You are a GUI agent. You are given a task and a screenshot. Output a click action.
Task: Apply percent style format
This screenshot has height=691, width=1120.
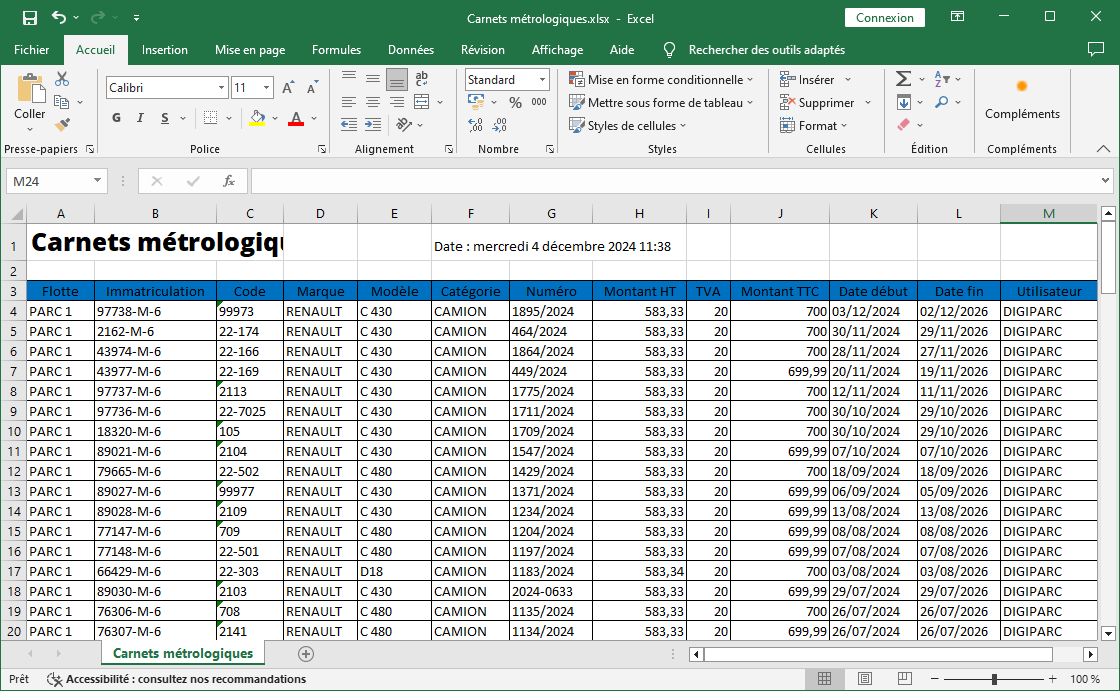[515, 102]
